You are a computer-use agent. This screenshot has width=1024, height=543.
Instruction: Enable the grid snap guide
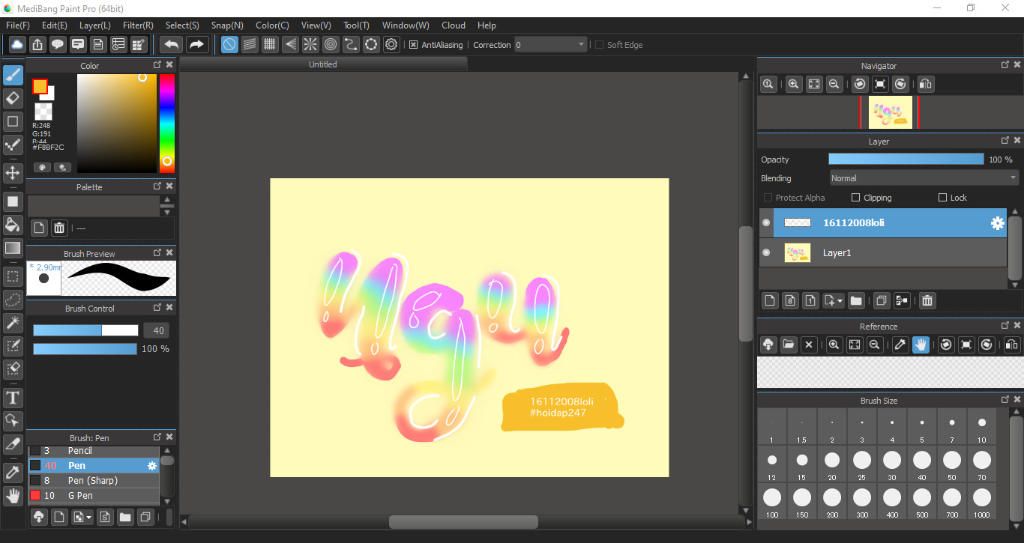click(270, 44)
